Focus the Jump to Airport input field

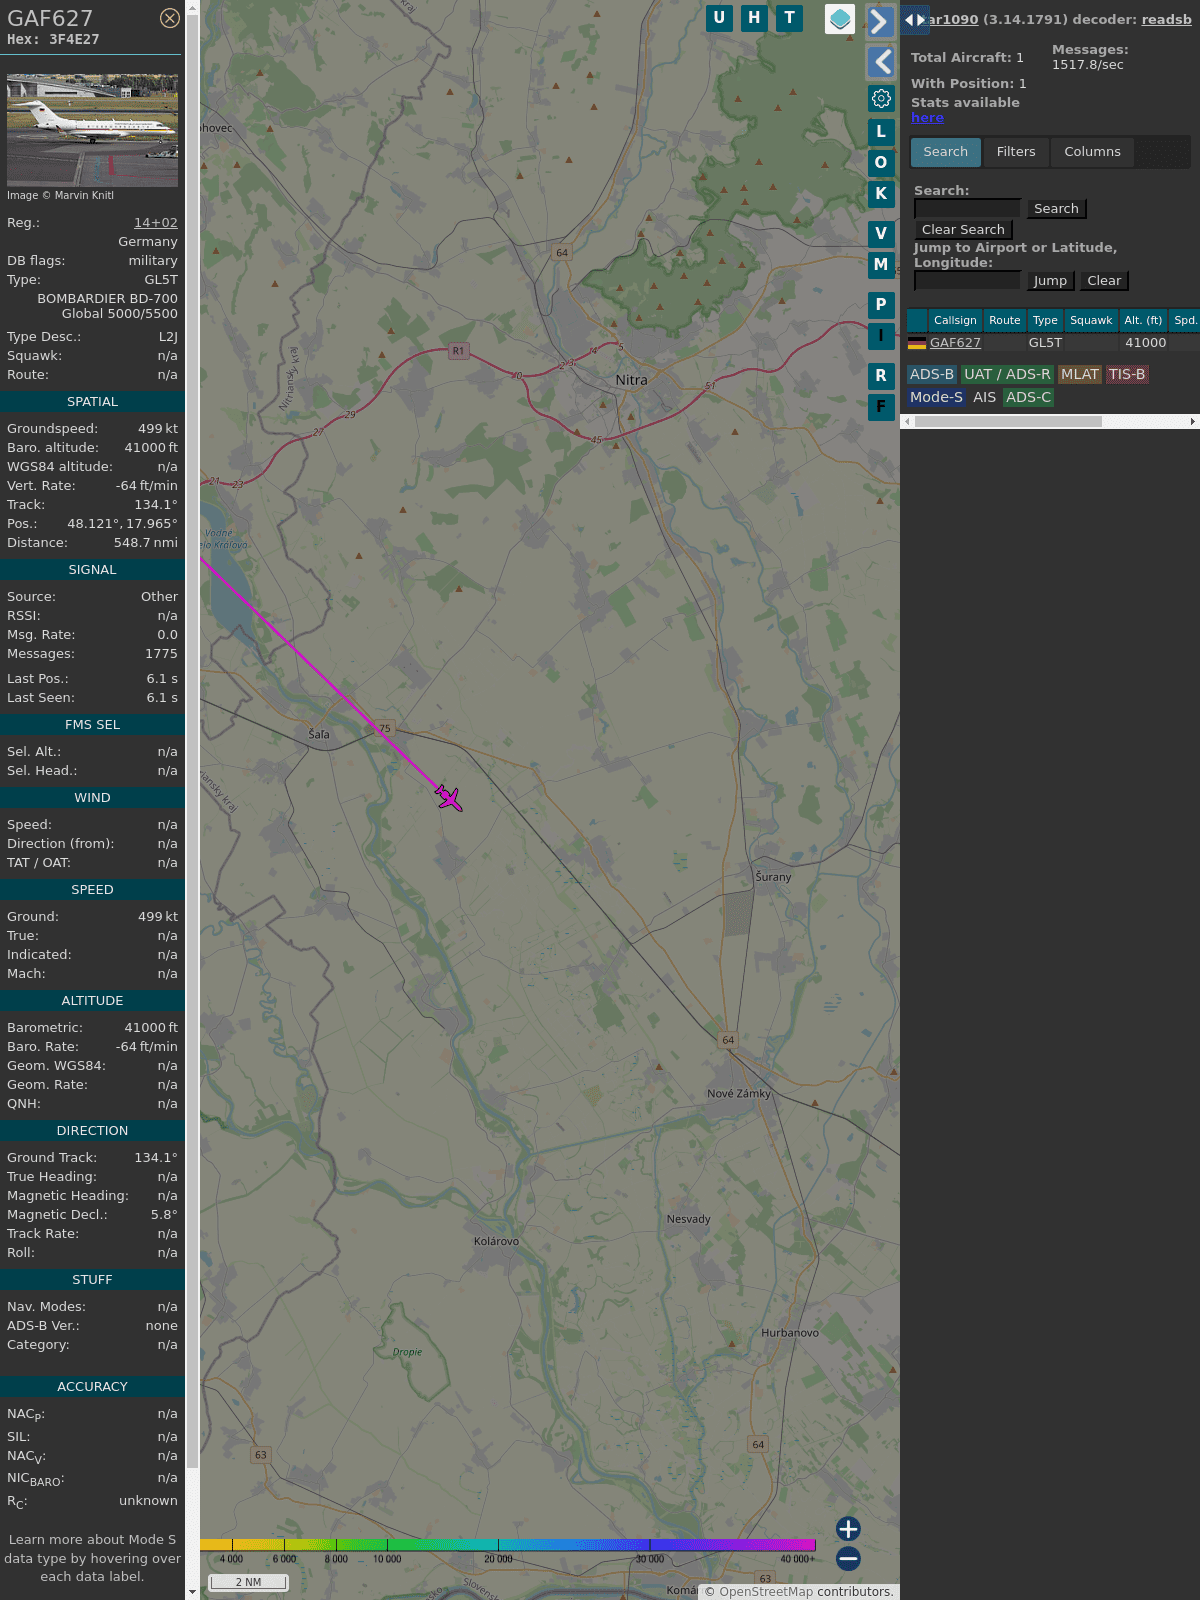(967, 280)
